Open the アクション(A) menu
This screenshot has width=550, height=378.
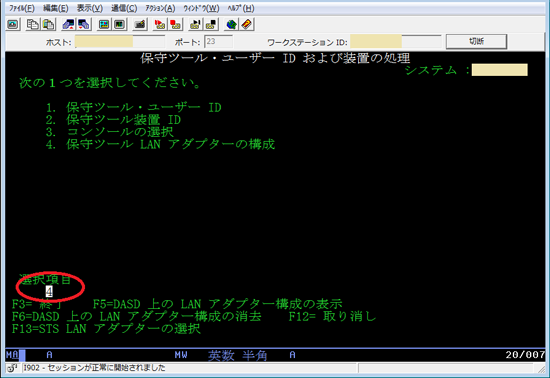160,8
